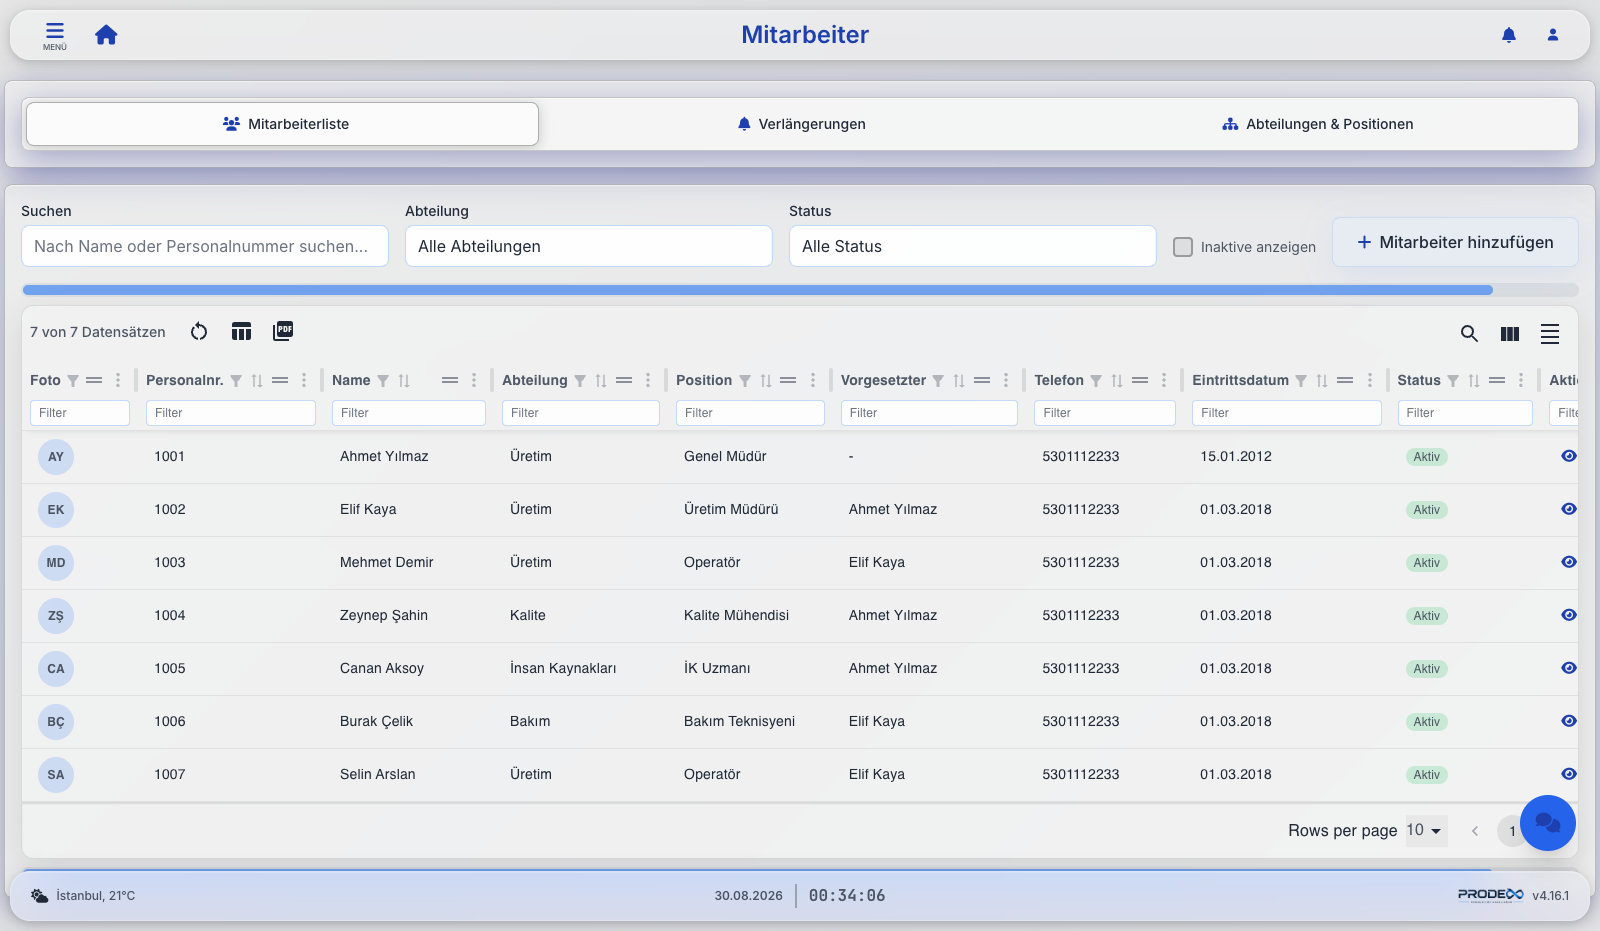Click the Vorgesetzter column header
The image size is (1600, 931).
click(883, 380)
